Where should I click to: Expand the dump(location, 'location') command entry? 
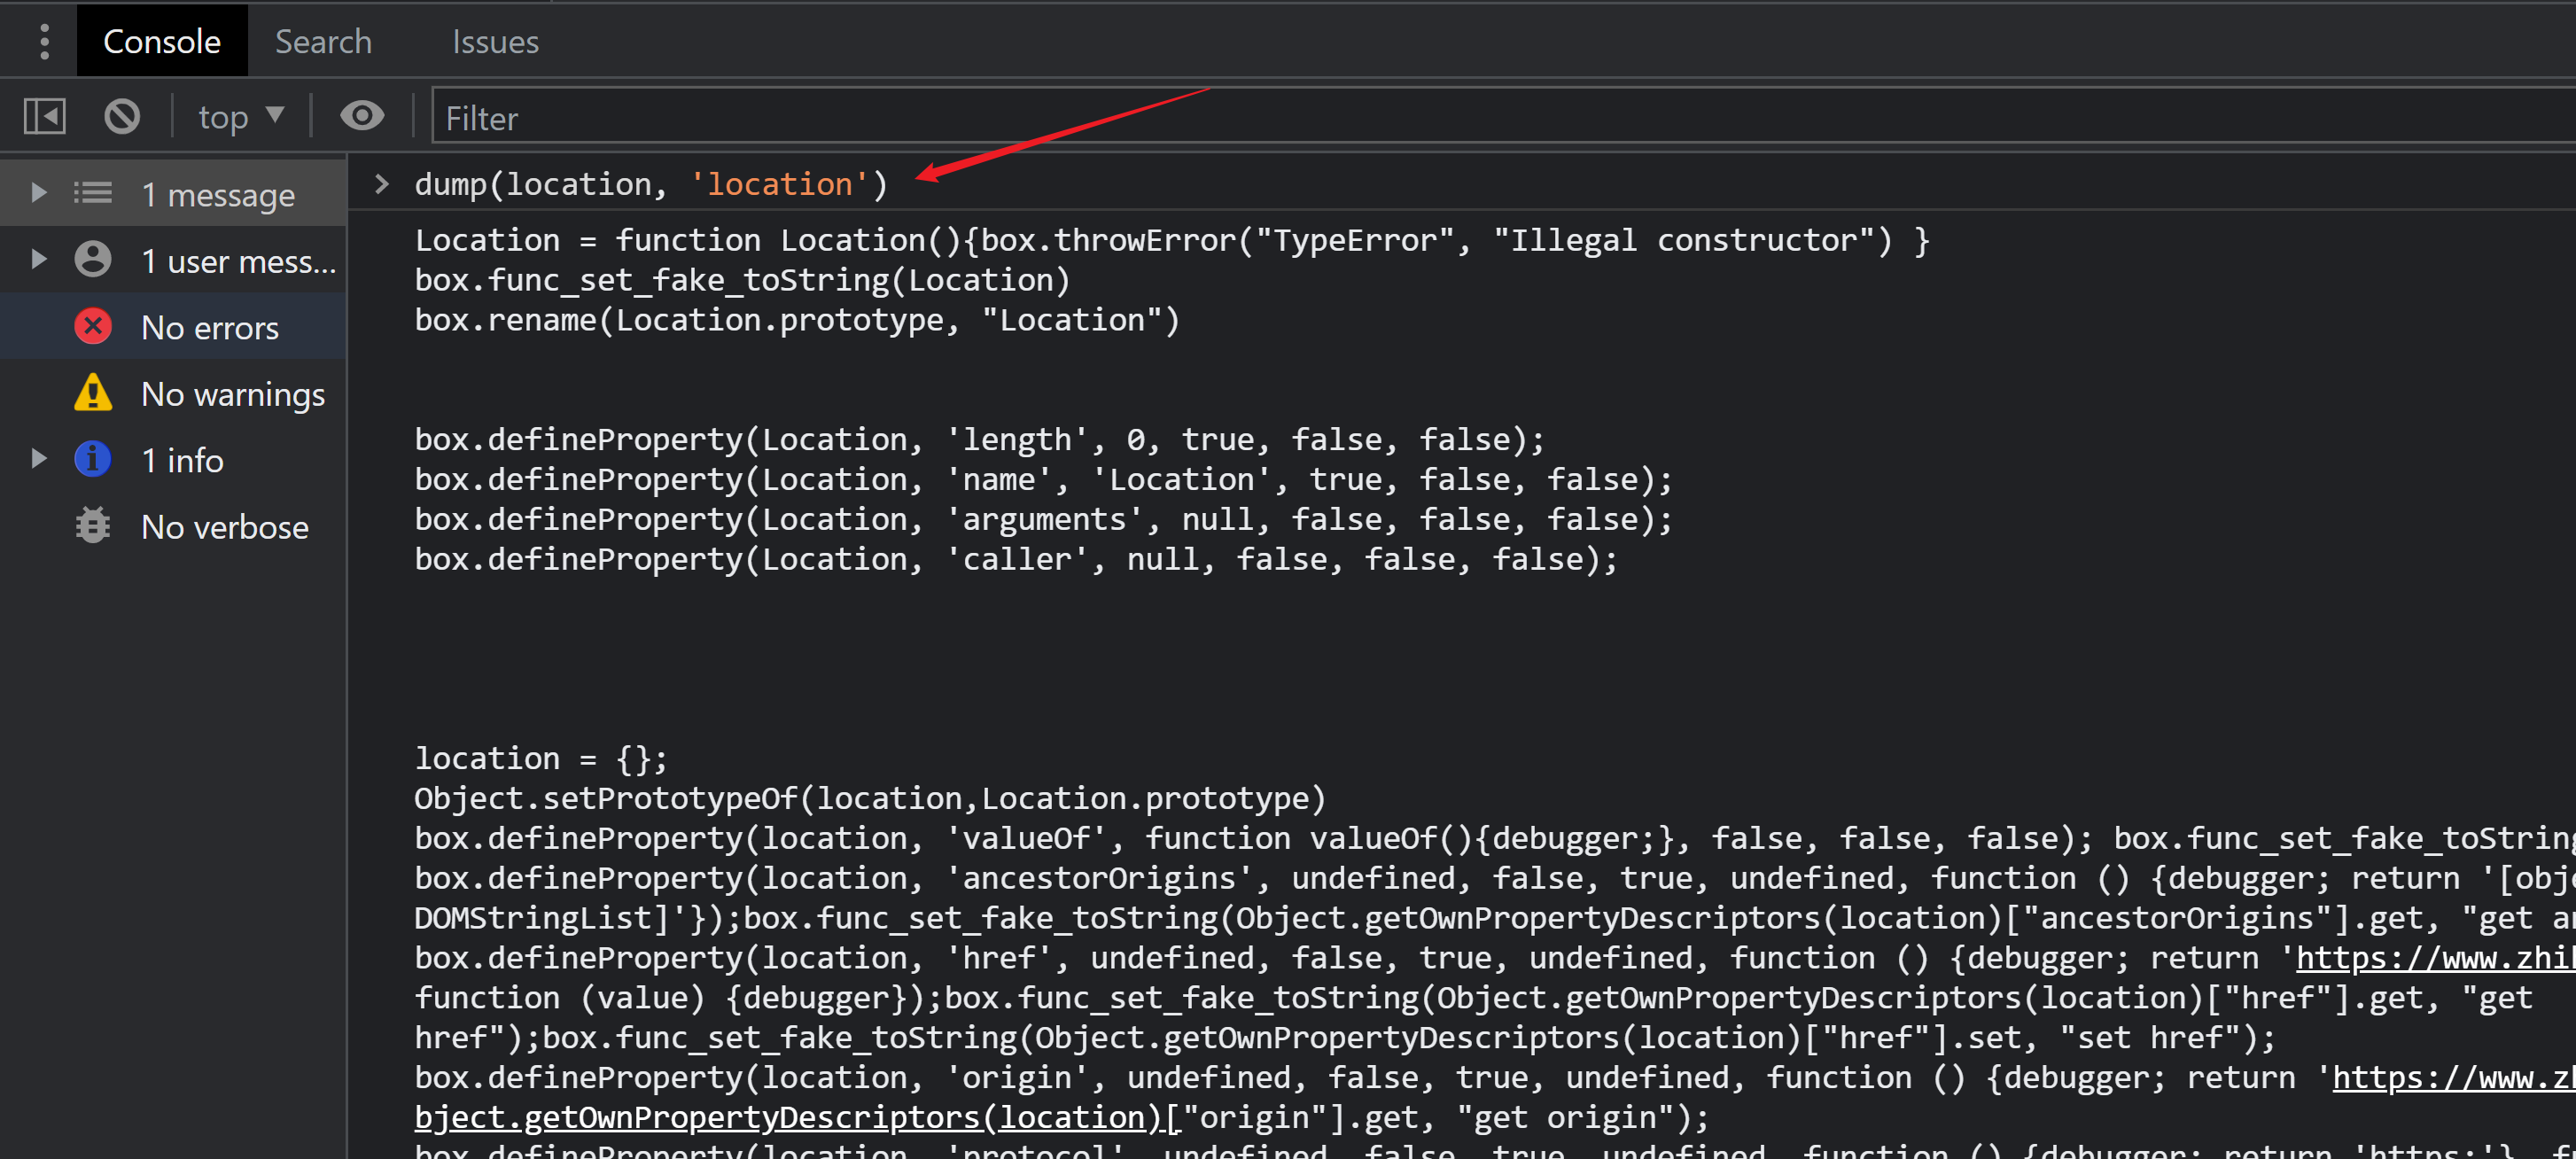(381, 184)
